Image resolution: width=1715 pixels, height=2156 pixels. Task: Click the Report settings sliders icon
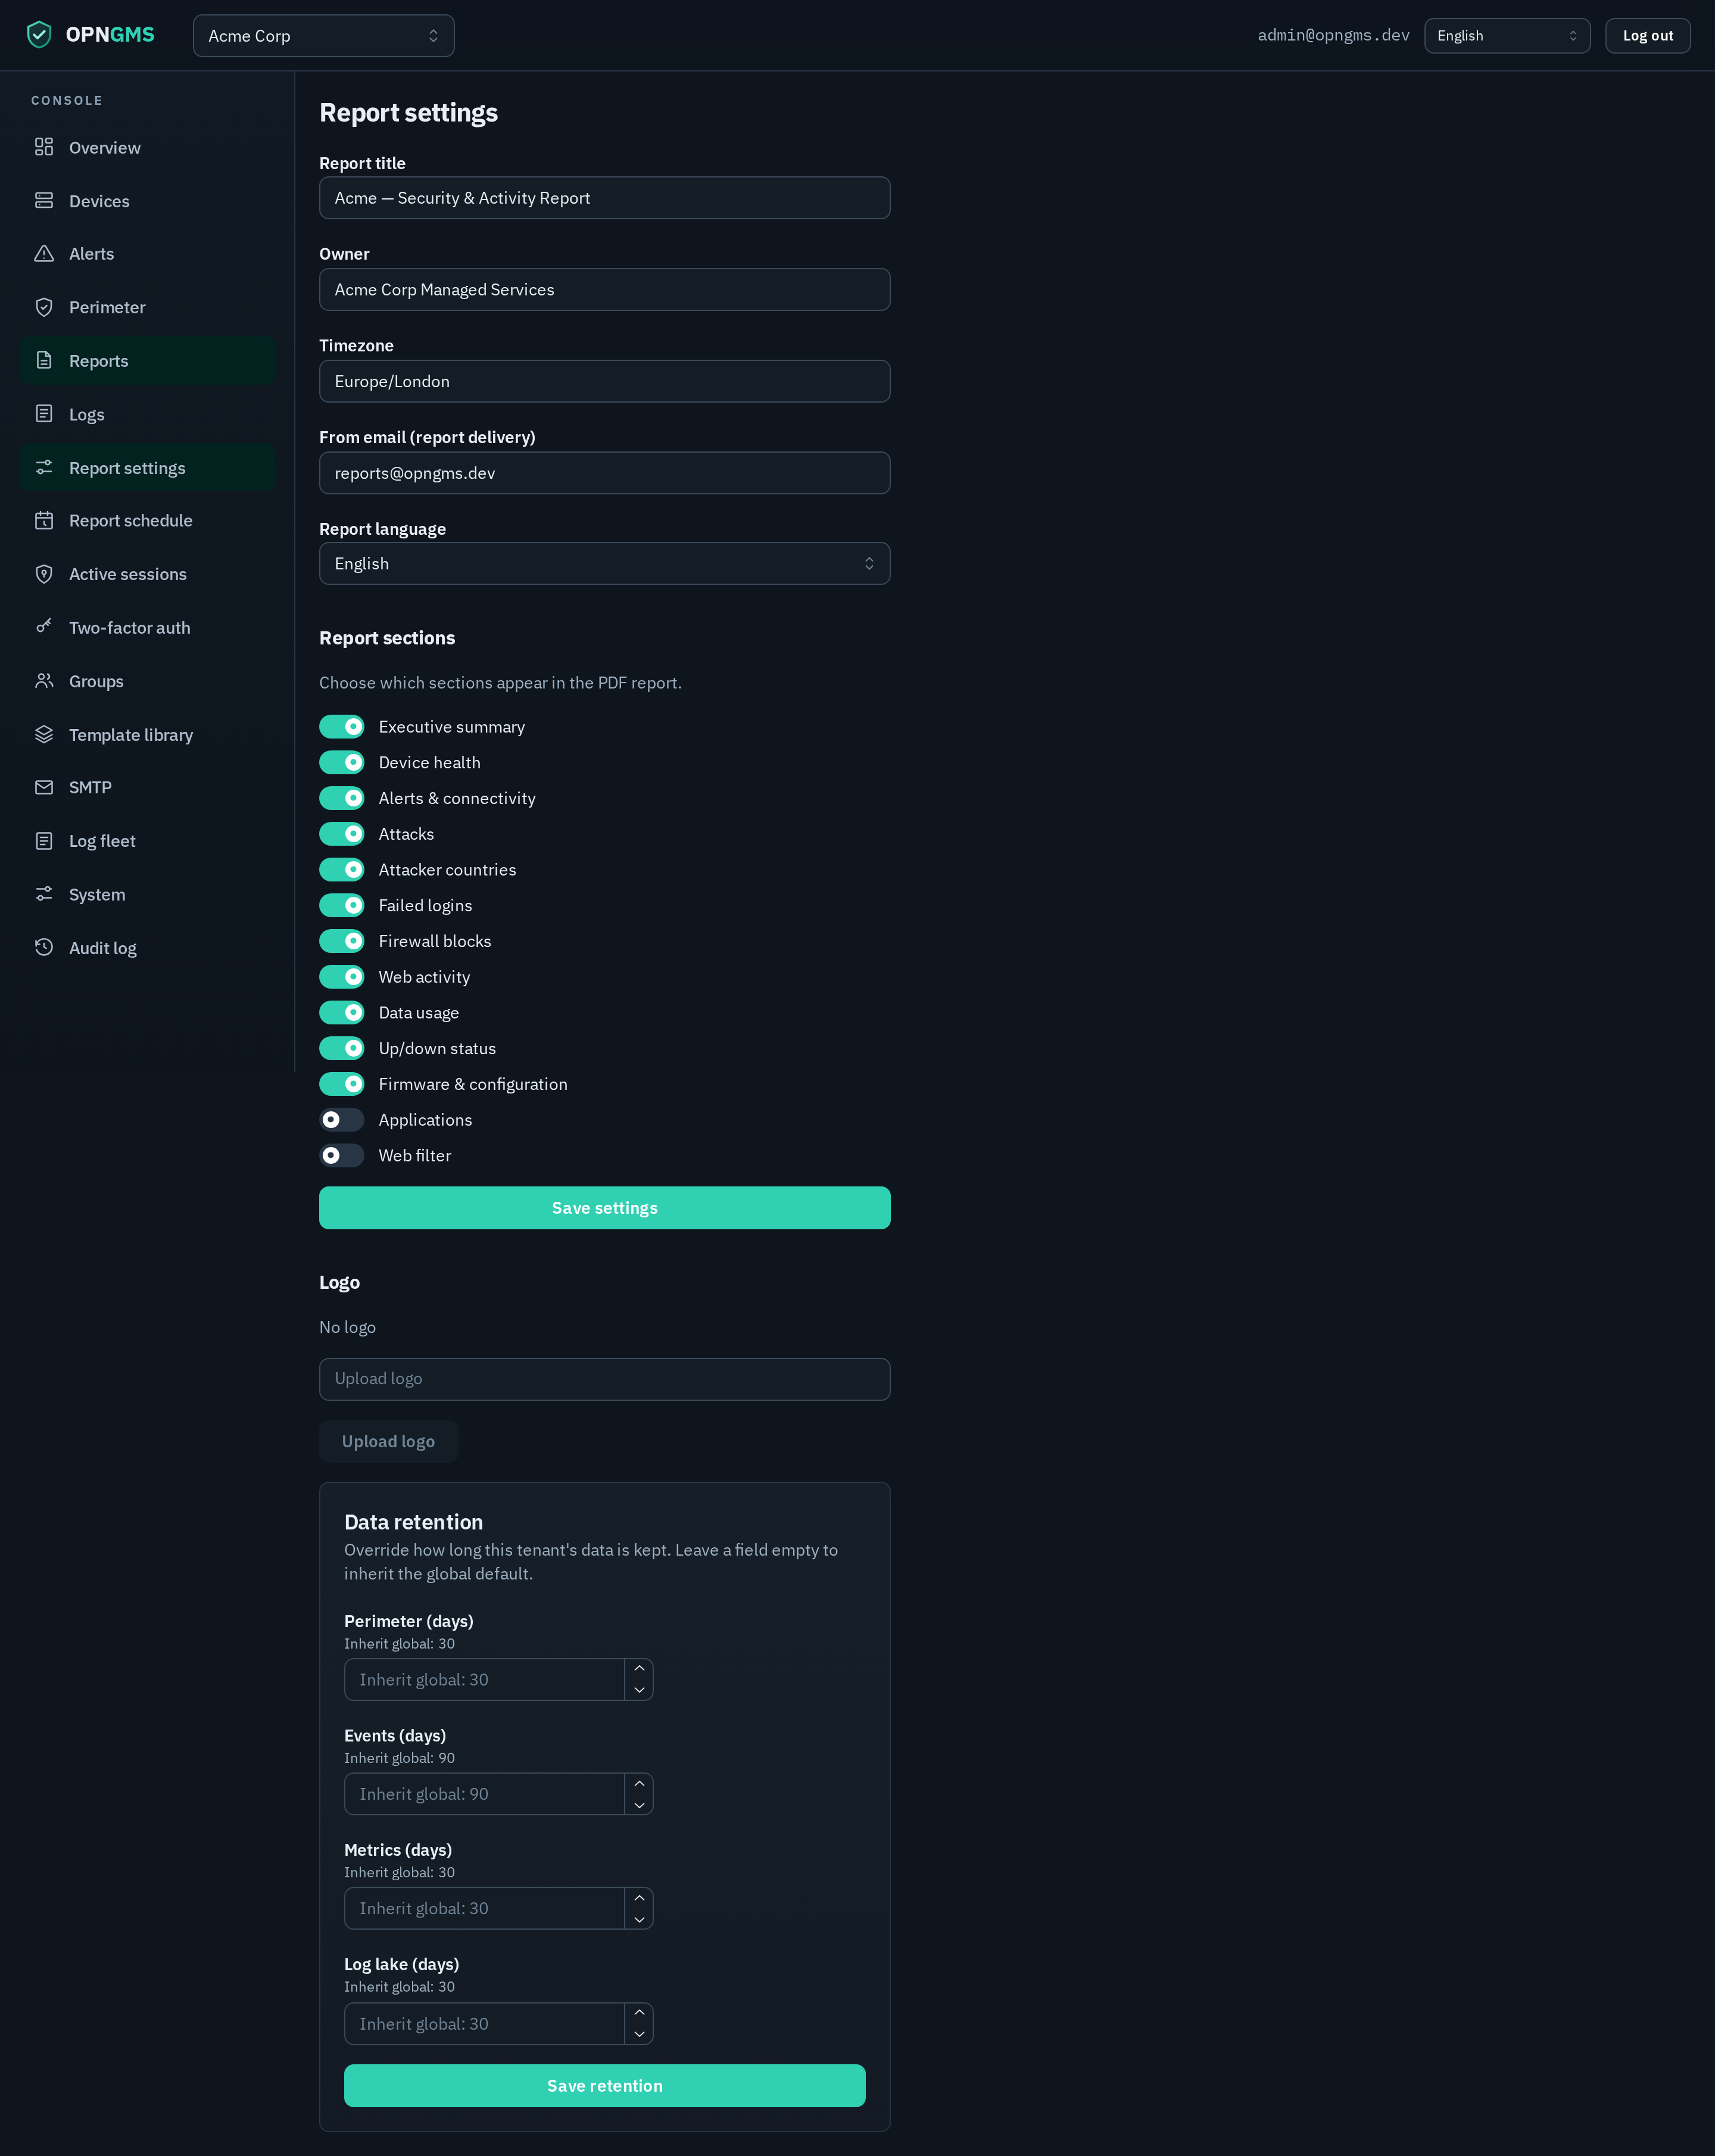pyautogui.click(x=44, y=468)
